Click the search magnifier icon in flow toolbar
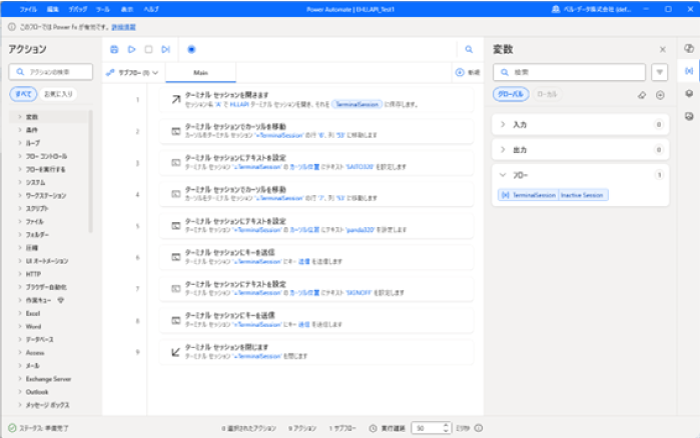700x438 pixels. click(468, 49)
